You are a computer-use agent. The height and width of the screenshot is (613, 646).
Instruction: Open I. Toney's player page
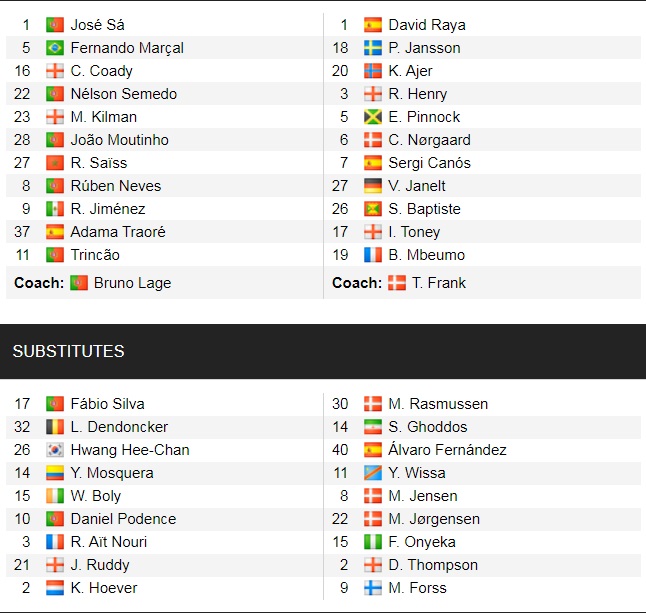(x=415, y=232)
